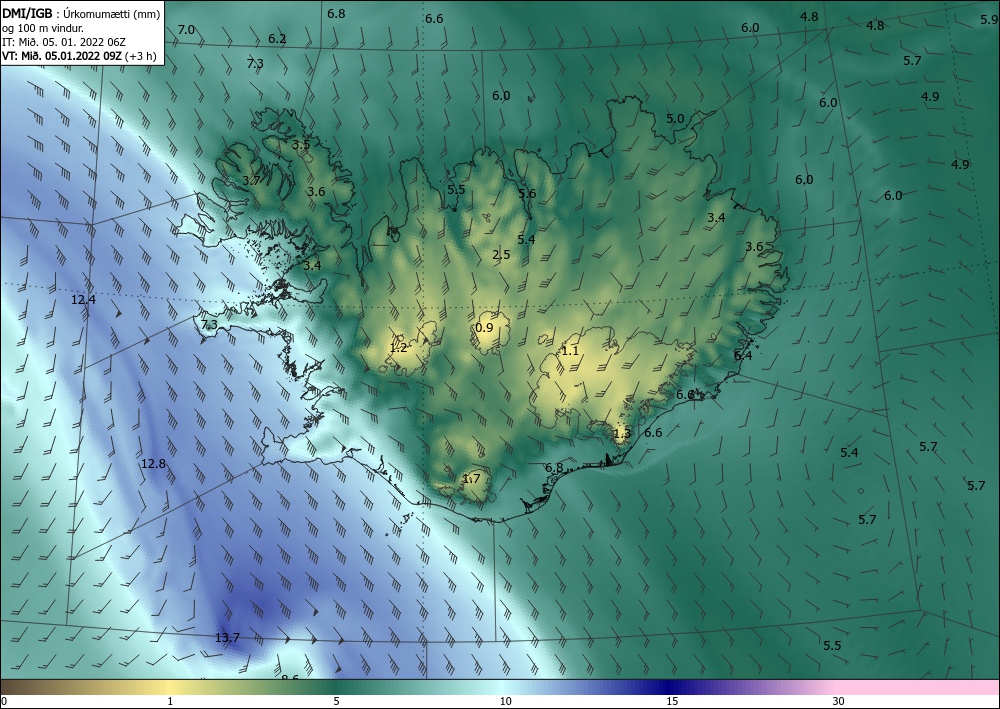Select the 6.2 value label

[x=277, y=38]
